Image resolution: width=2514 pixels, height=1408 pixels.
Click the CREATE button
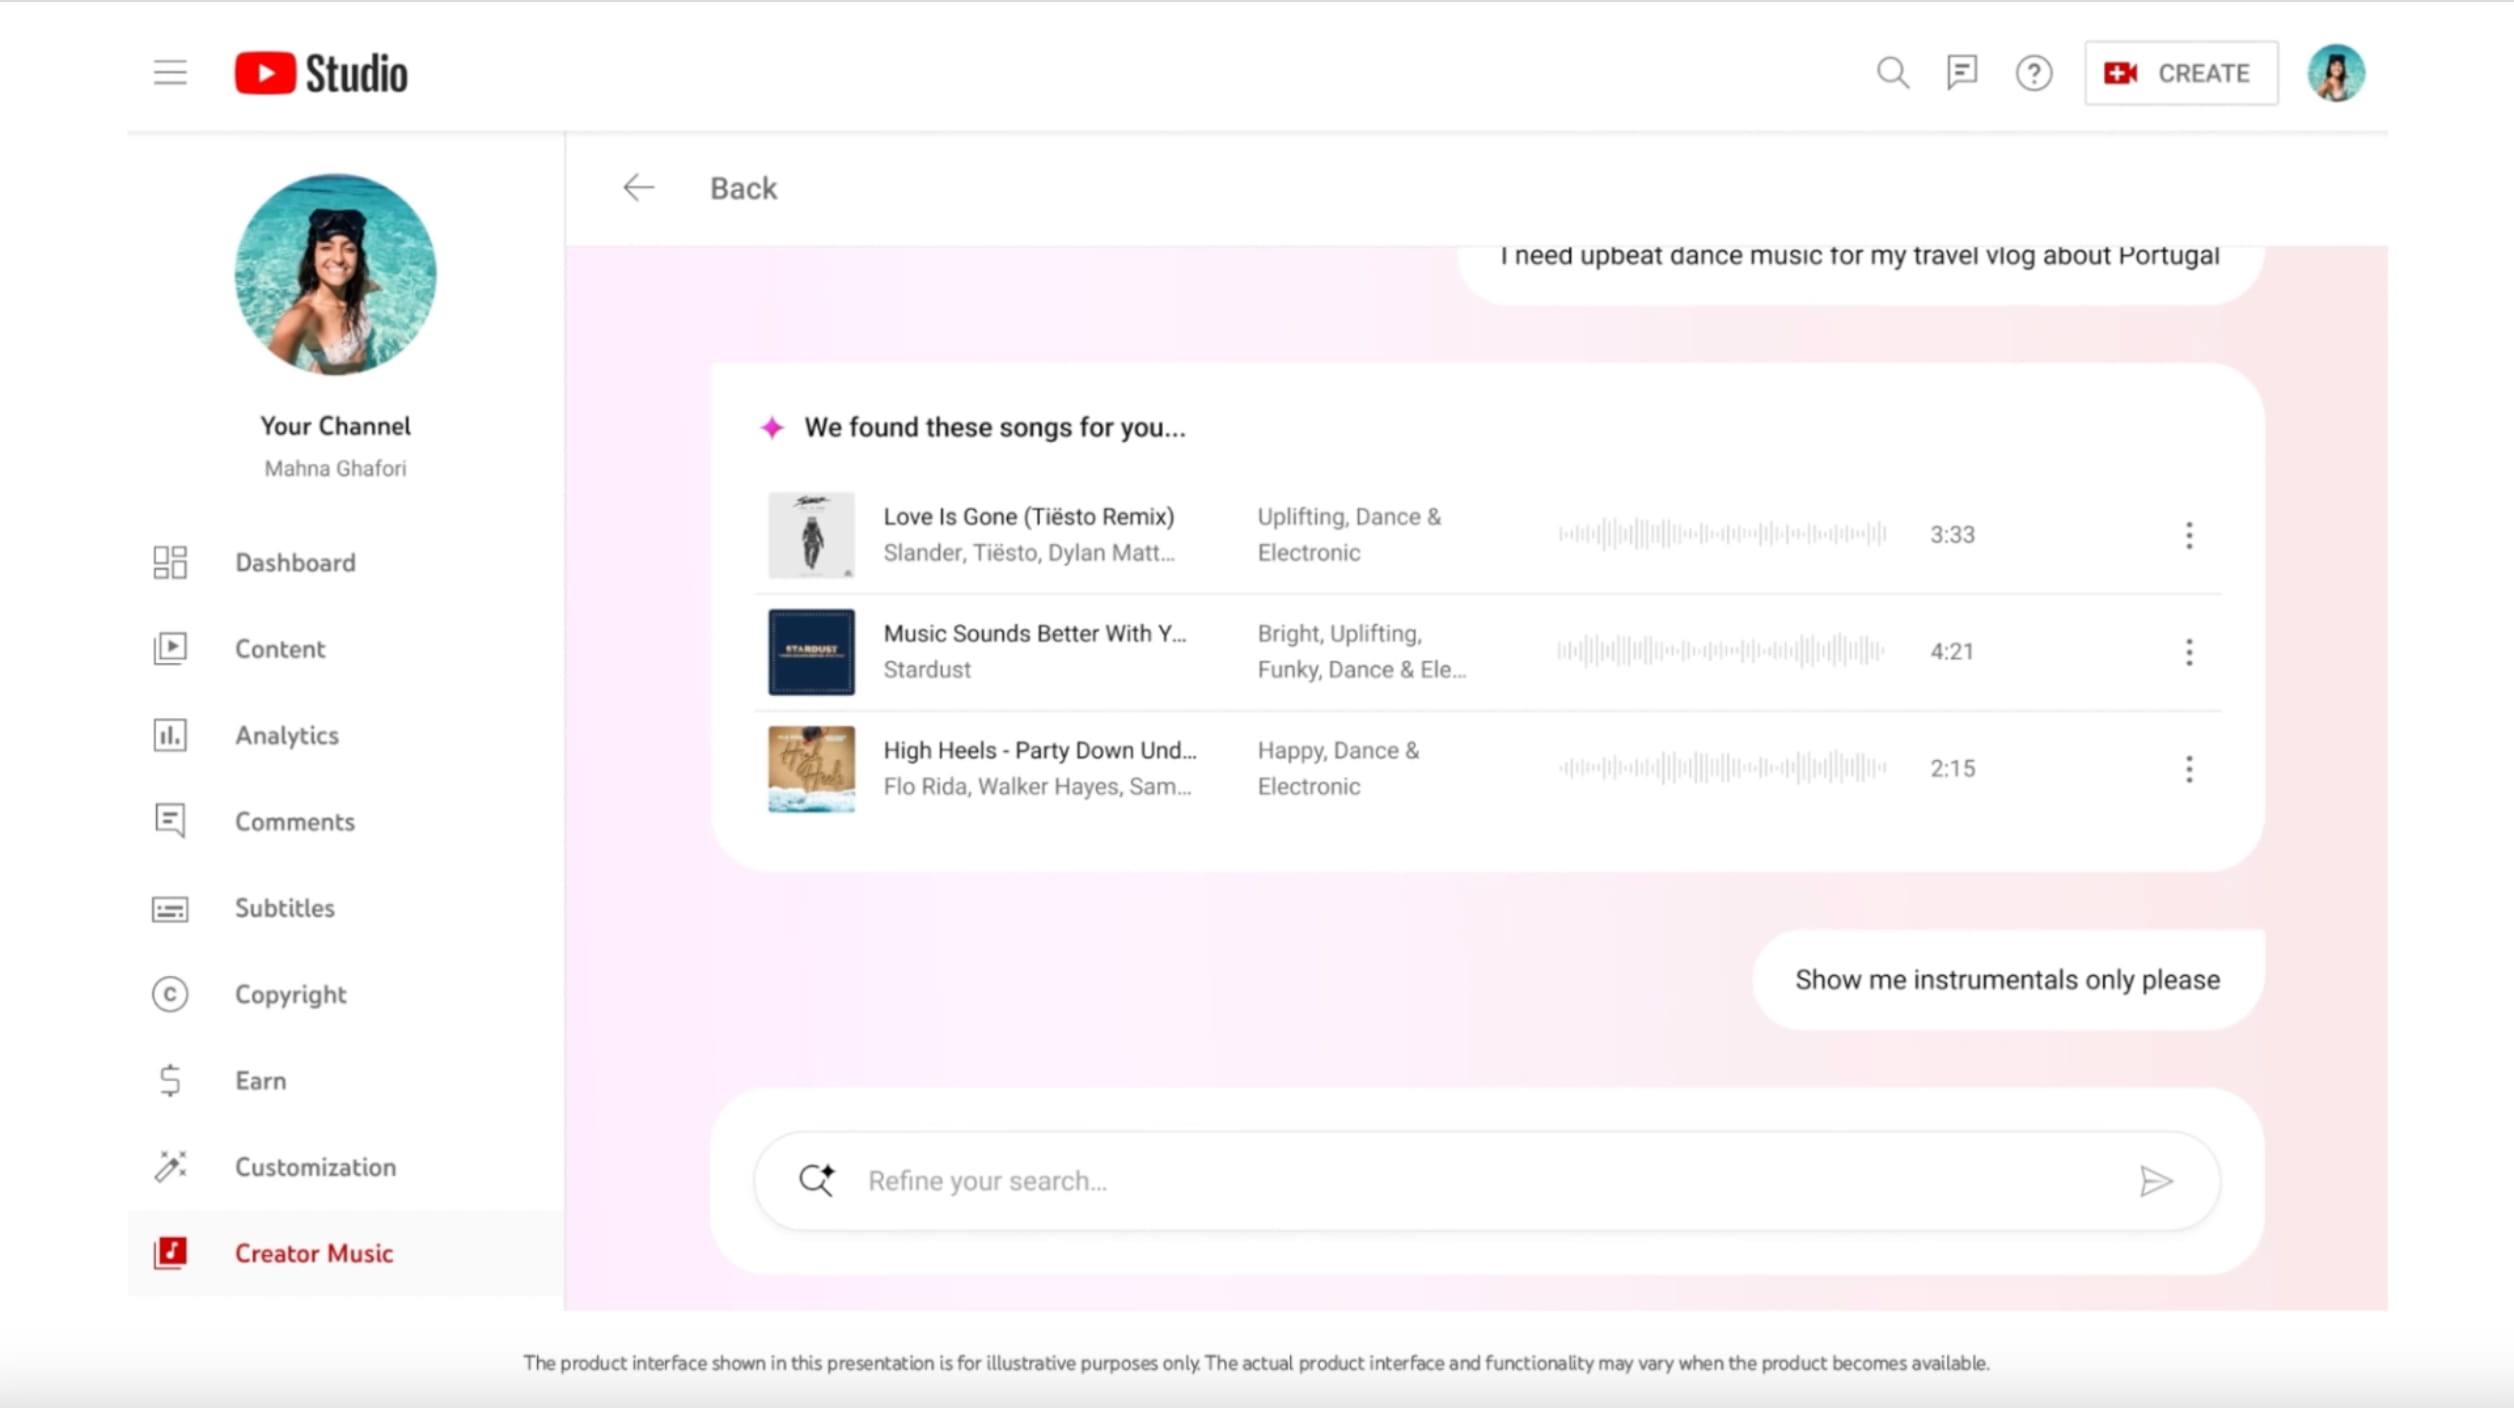[2181, 73]
